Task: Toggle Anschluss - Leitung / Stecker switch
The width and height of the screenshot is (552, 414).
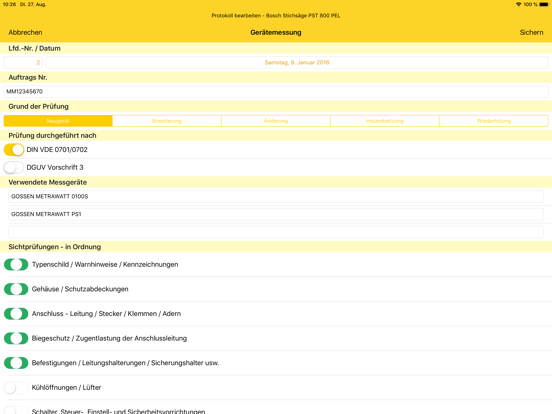Action: click(16, 314)
